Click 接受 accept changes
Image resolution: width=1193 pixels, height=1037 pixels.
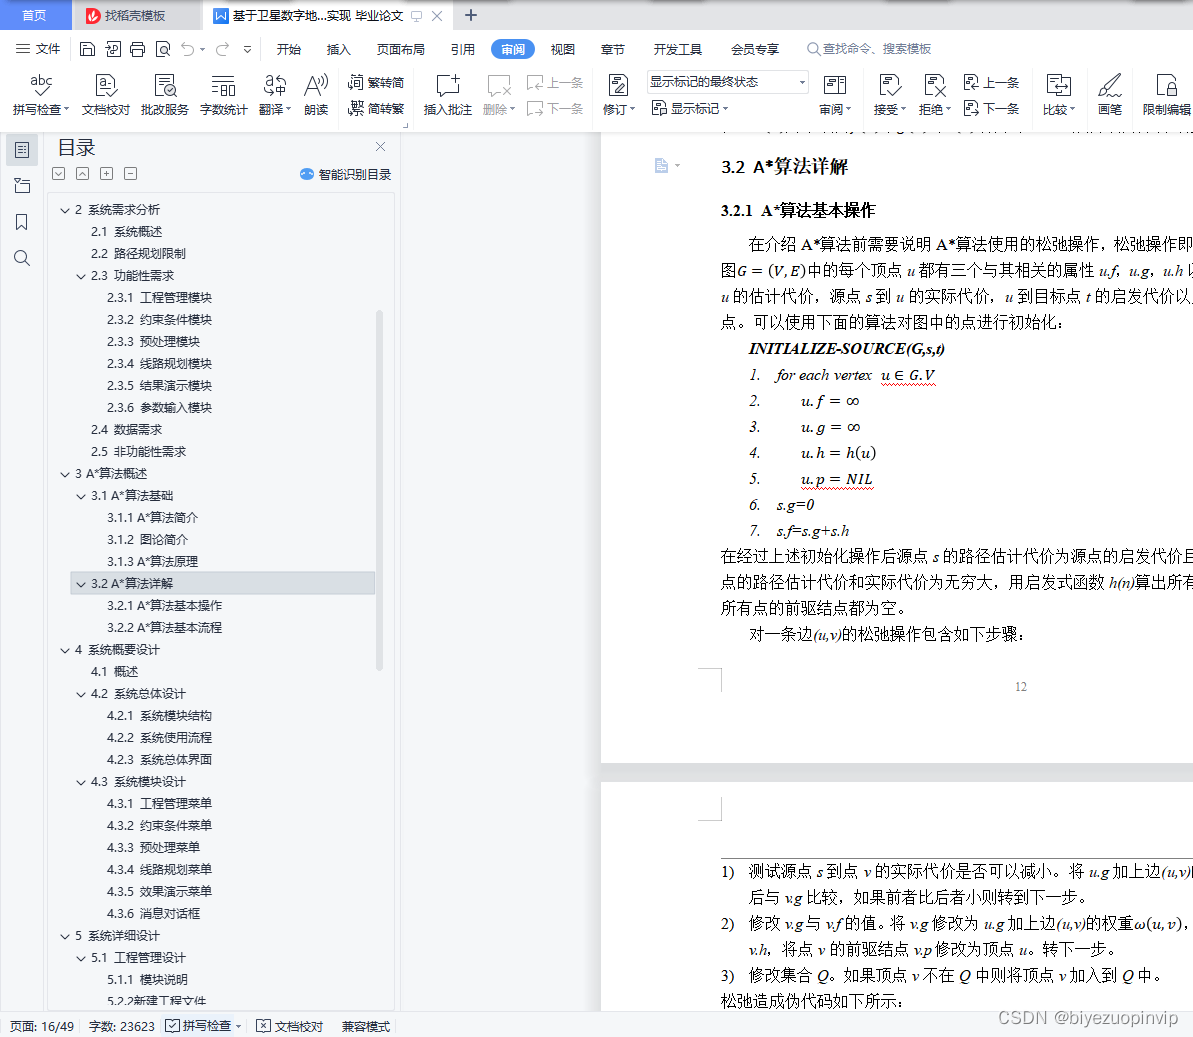[889, 95]
